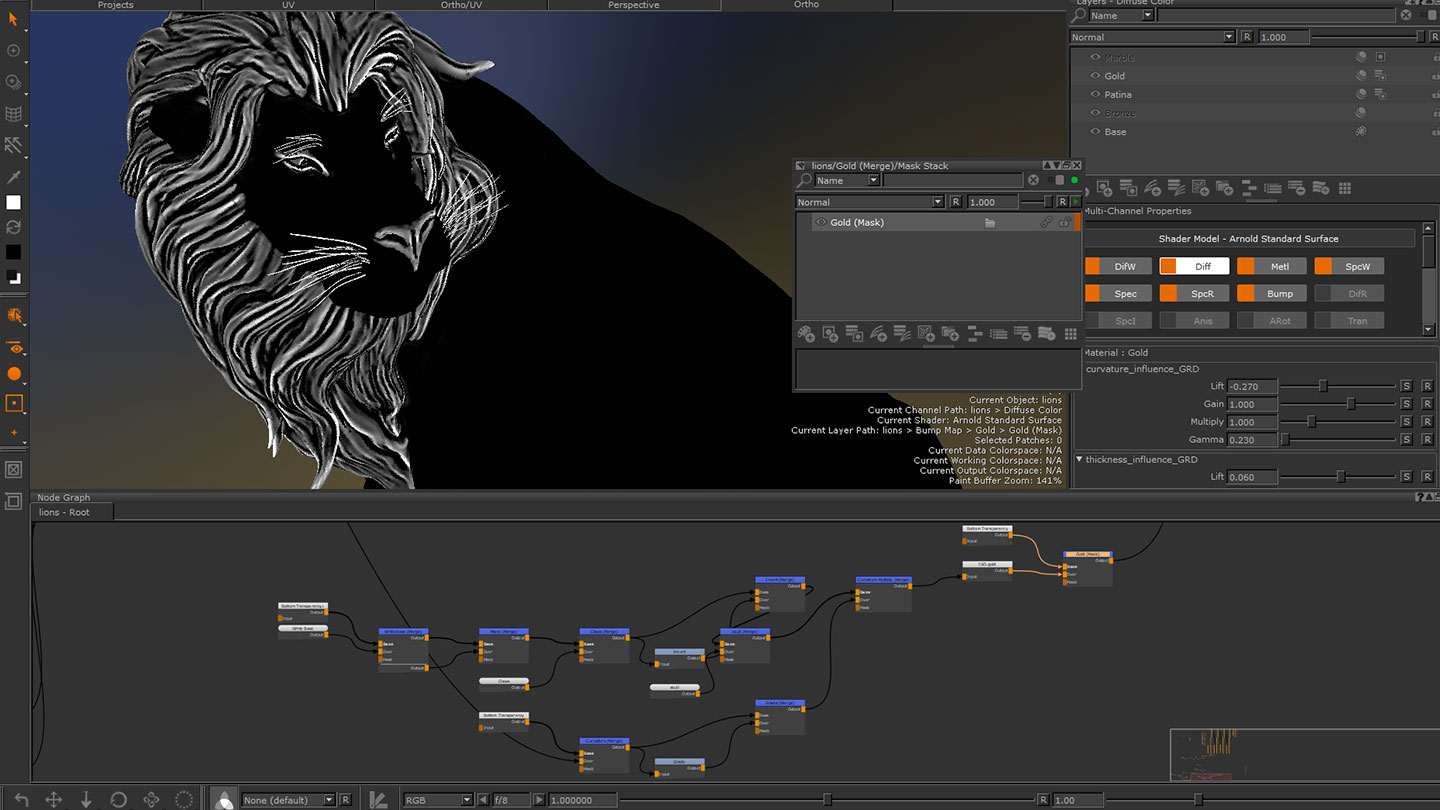This screenshot has width=1440, height=810.
Task: Click the multi-arrow transform tool icon
Action: click(13, 145)
